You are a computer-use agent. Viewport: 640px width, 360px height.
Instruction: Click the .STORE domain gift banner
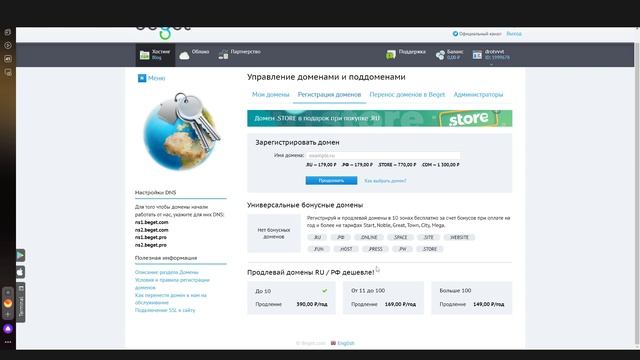380,118
